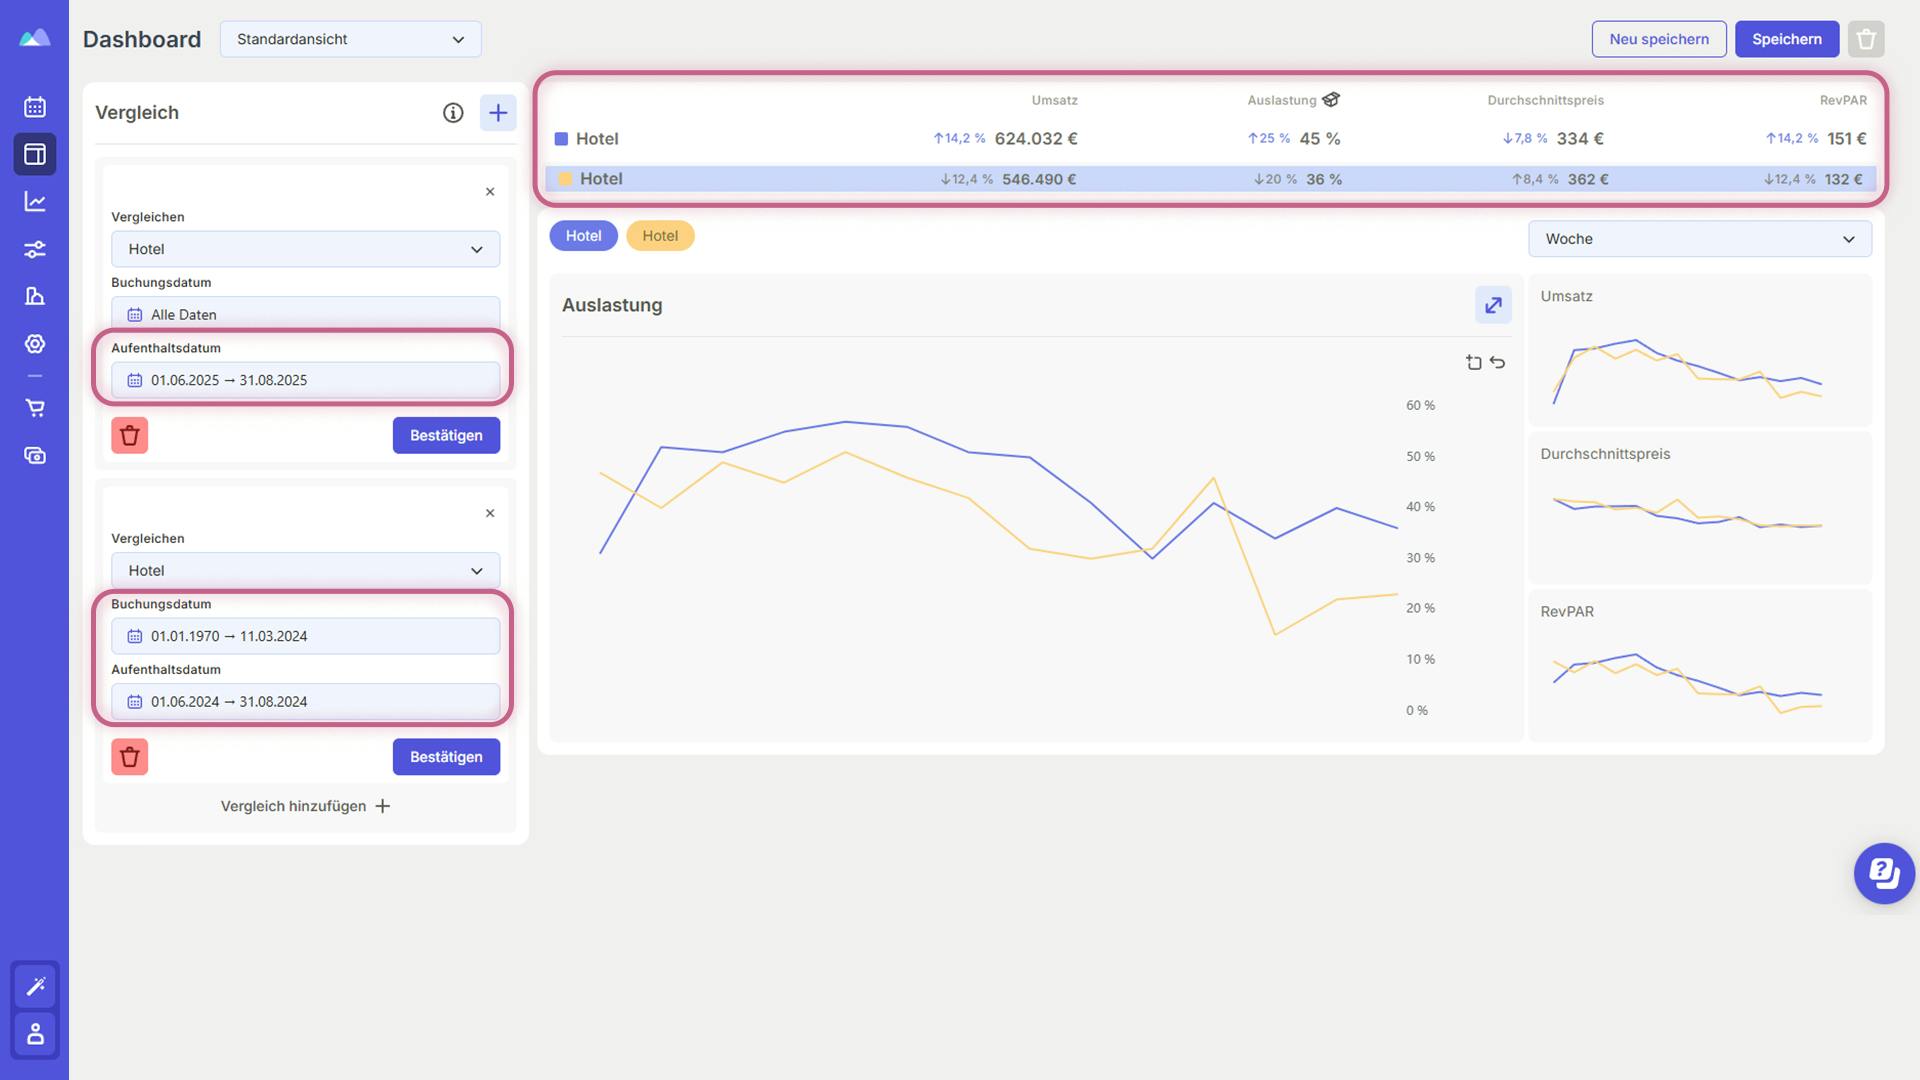
Task: Click Vergleich hinzufügen to add comparison
Action: [x=303, y=806]
